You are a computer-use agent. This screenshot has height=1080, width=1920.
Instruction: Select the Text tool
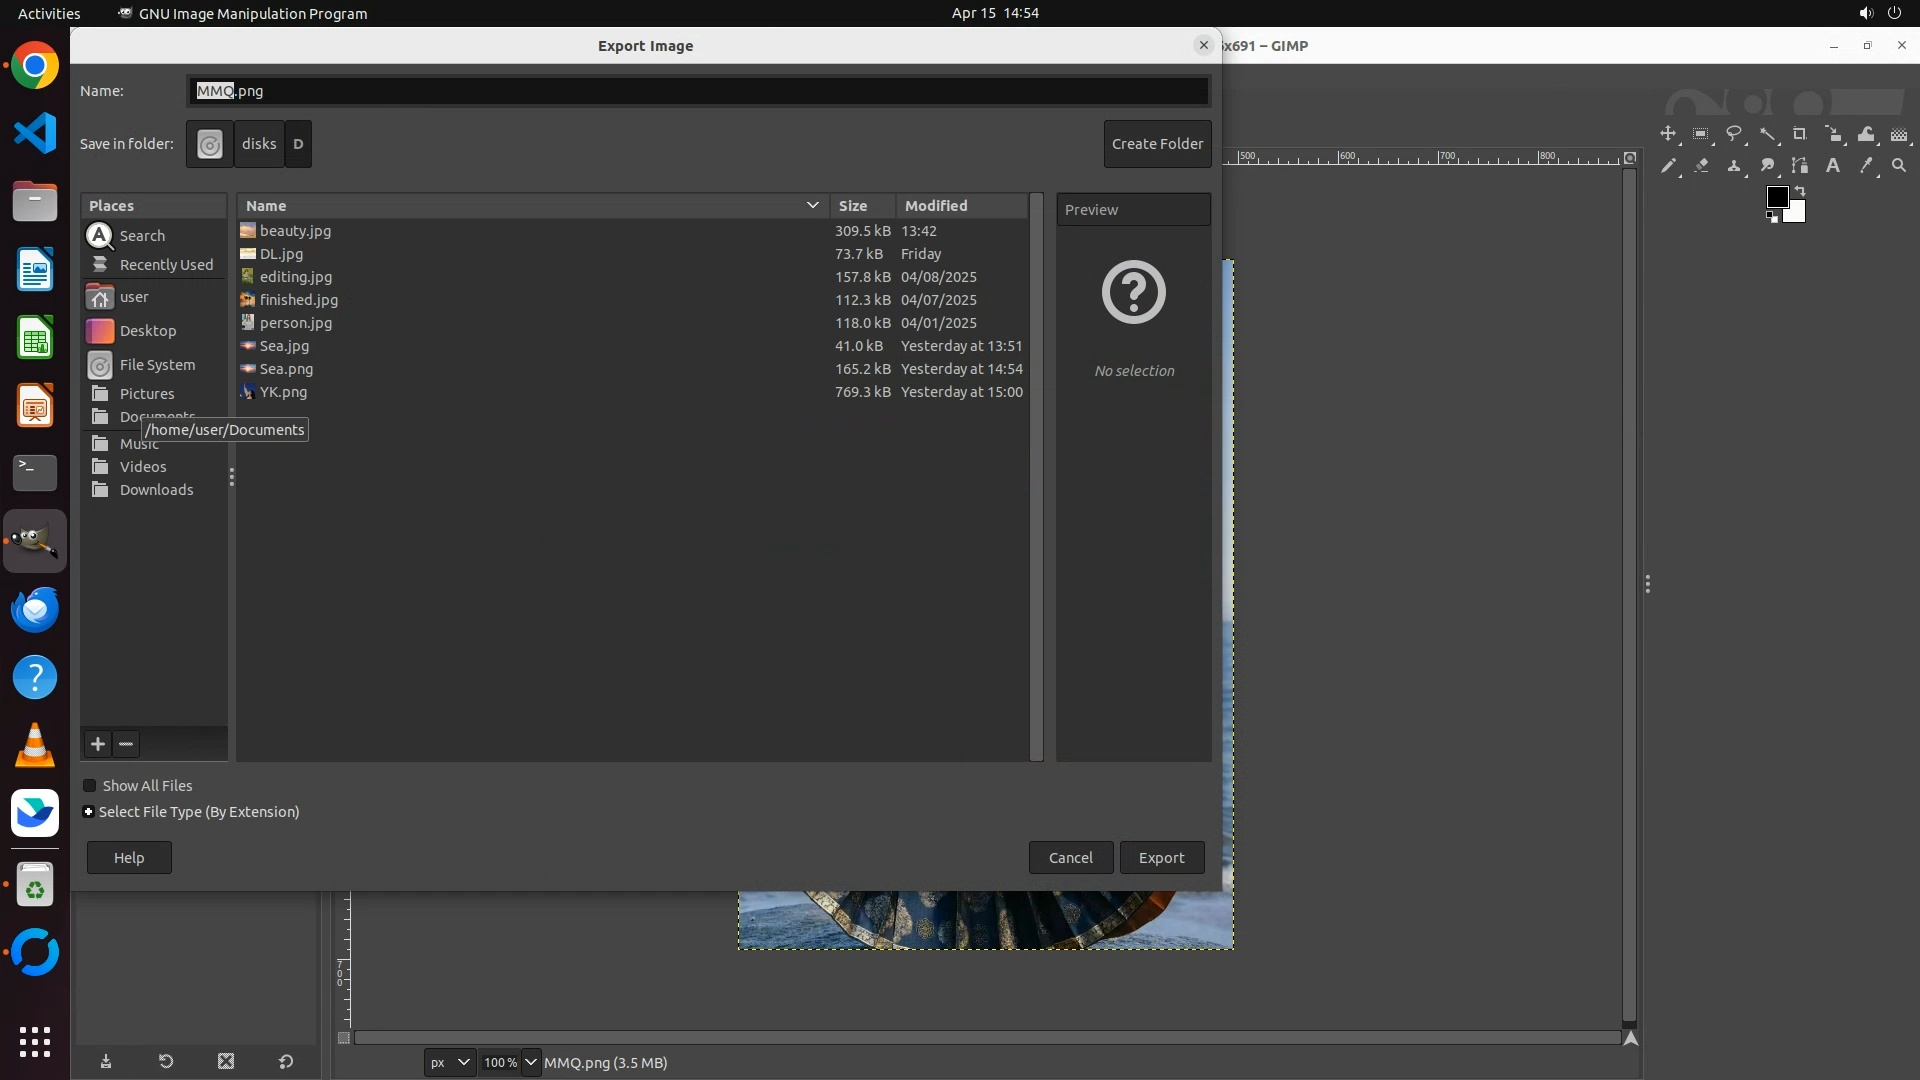coord(1833,166)
